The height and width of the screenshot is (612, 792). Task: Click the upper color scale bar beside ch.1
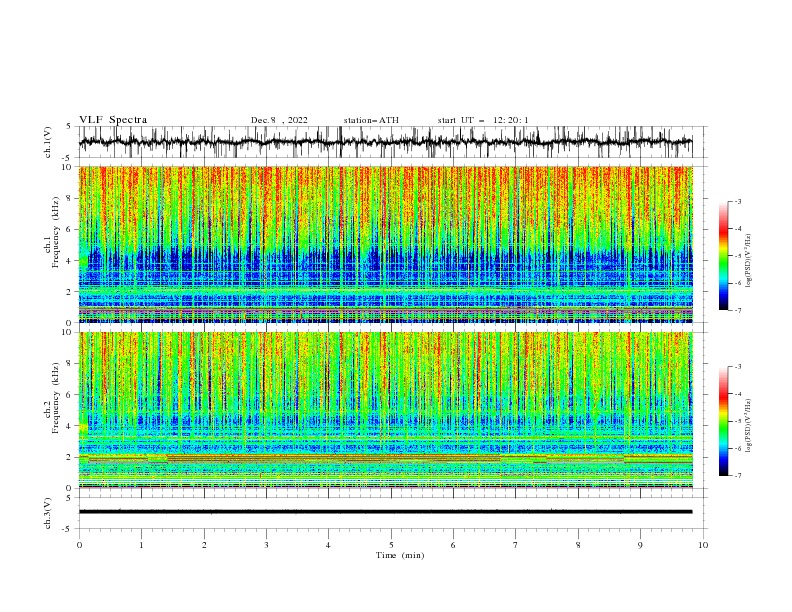tap(723, 256)
